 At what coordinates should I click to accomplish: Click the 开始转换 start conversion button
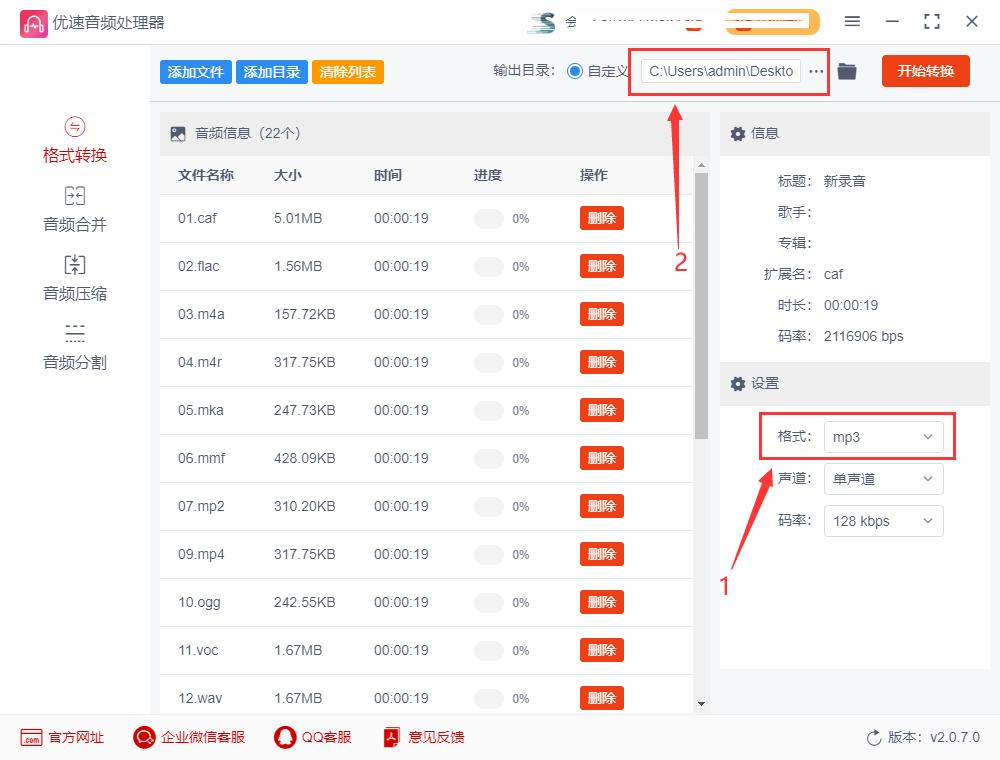925,71
